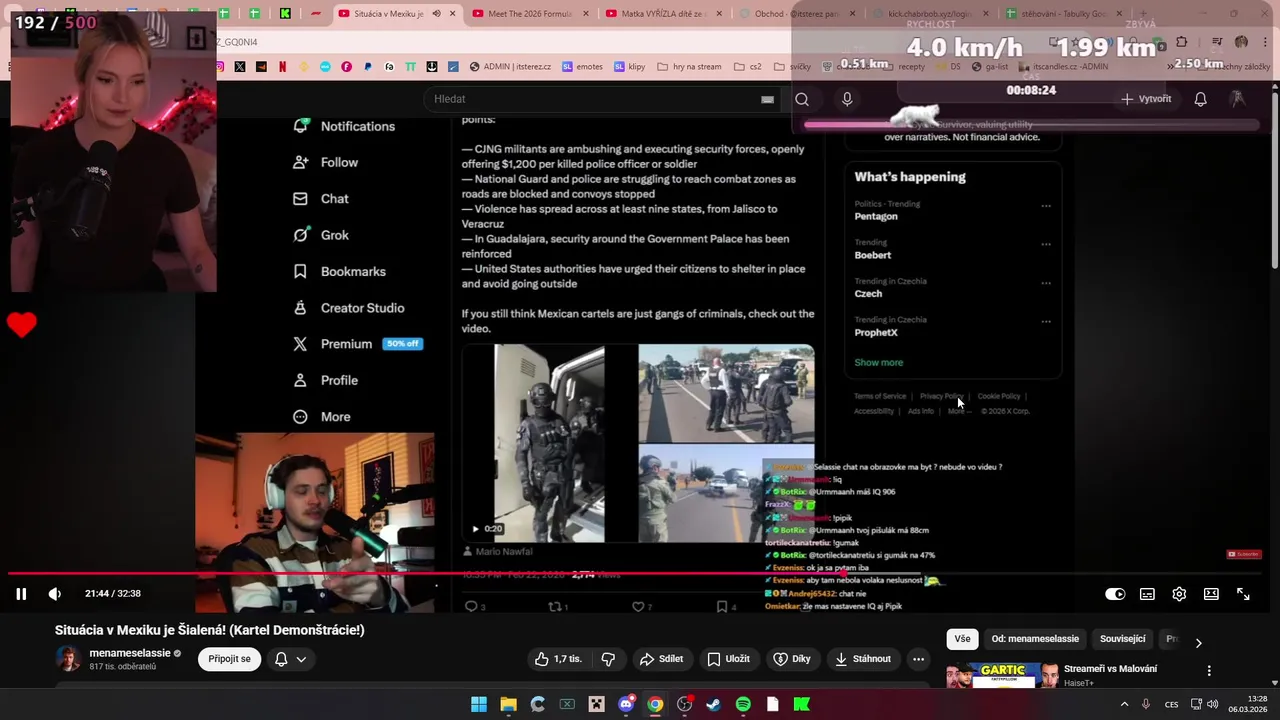The width and height of the screenshot is (1280, 720).
Task: Close the 'Situácia v Mexiku' tab
Action: click(x=453, y=13)
